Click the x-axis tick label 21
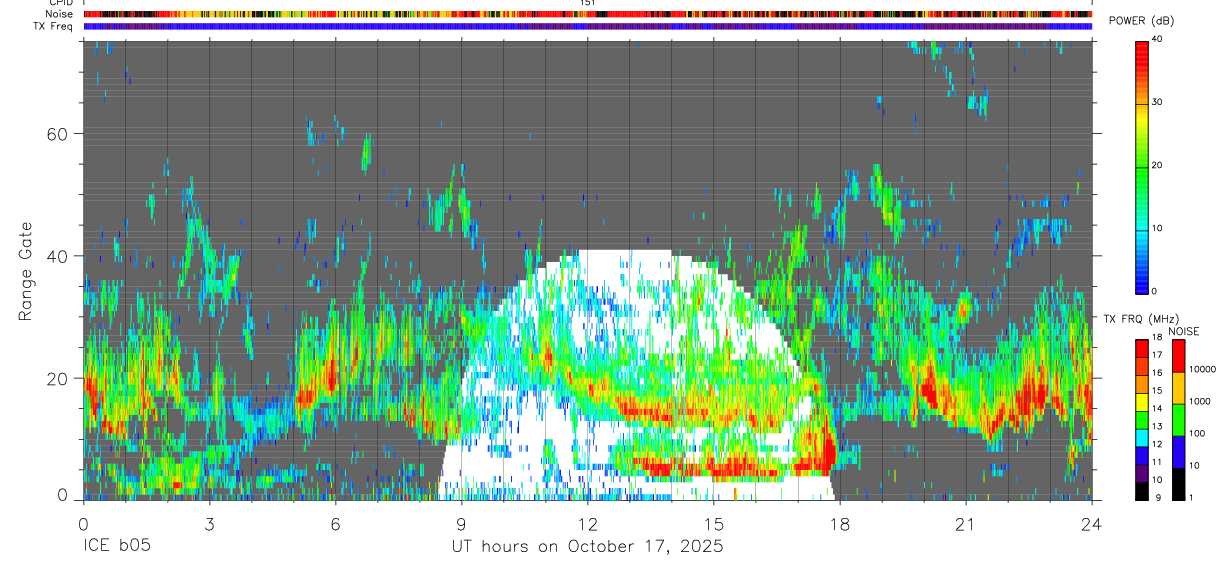The image size is (1228, 567). click(x=965, y=524)
